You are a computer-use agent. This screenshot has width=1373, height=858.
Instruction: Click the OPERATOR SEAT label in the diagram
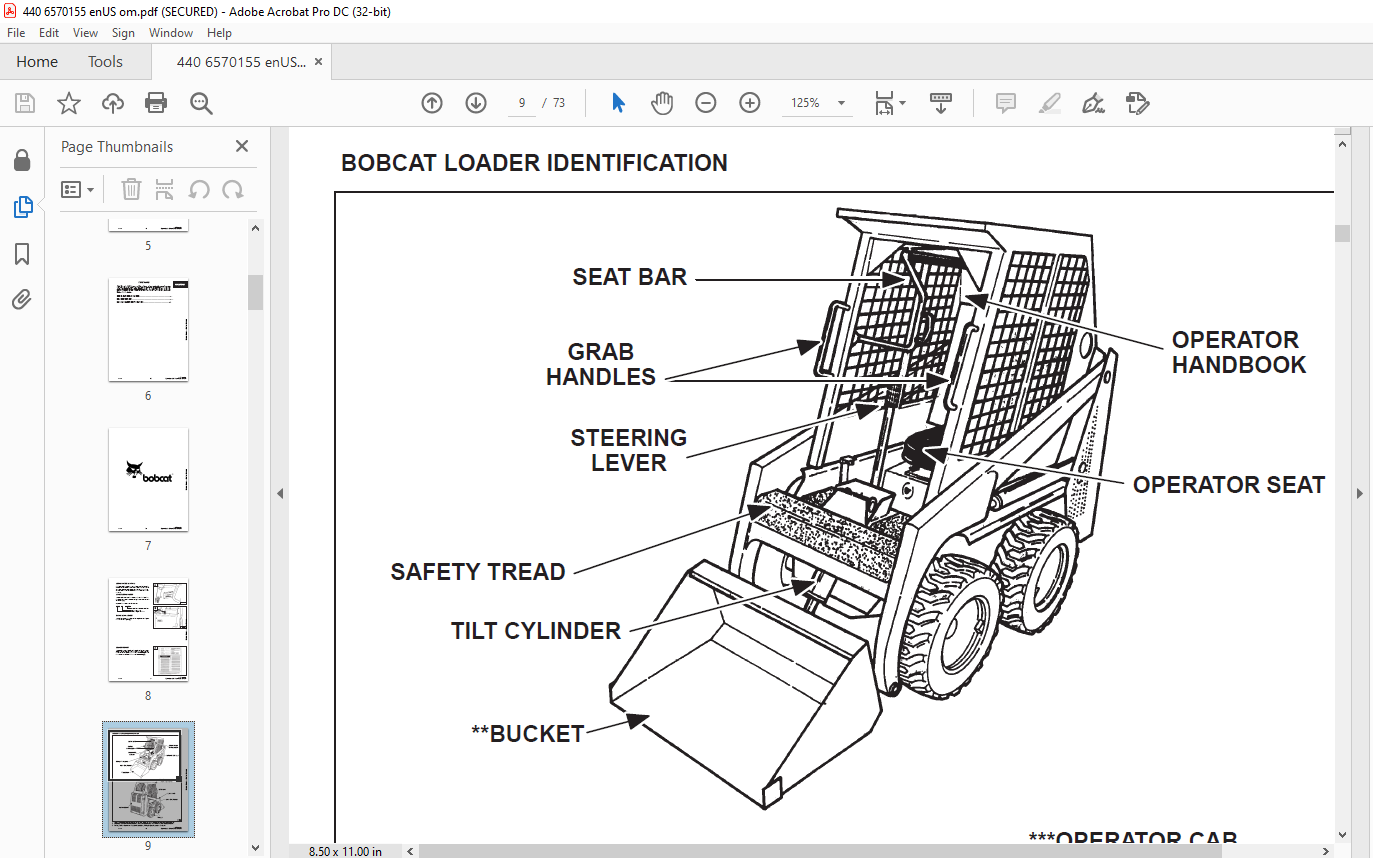tap(1229, 485)
